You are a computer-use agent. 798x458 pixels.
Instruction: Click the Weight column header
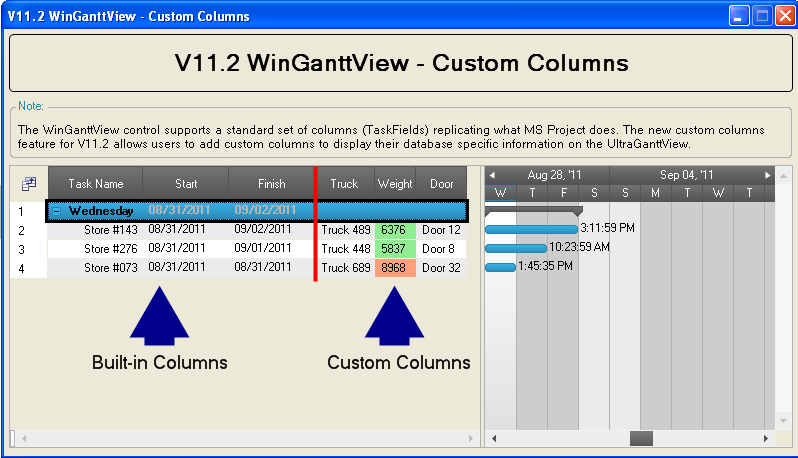click(x=395, y=184)
